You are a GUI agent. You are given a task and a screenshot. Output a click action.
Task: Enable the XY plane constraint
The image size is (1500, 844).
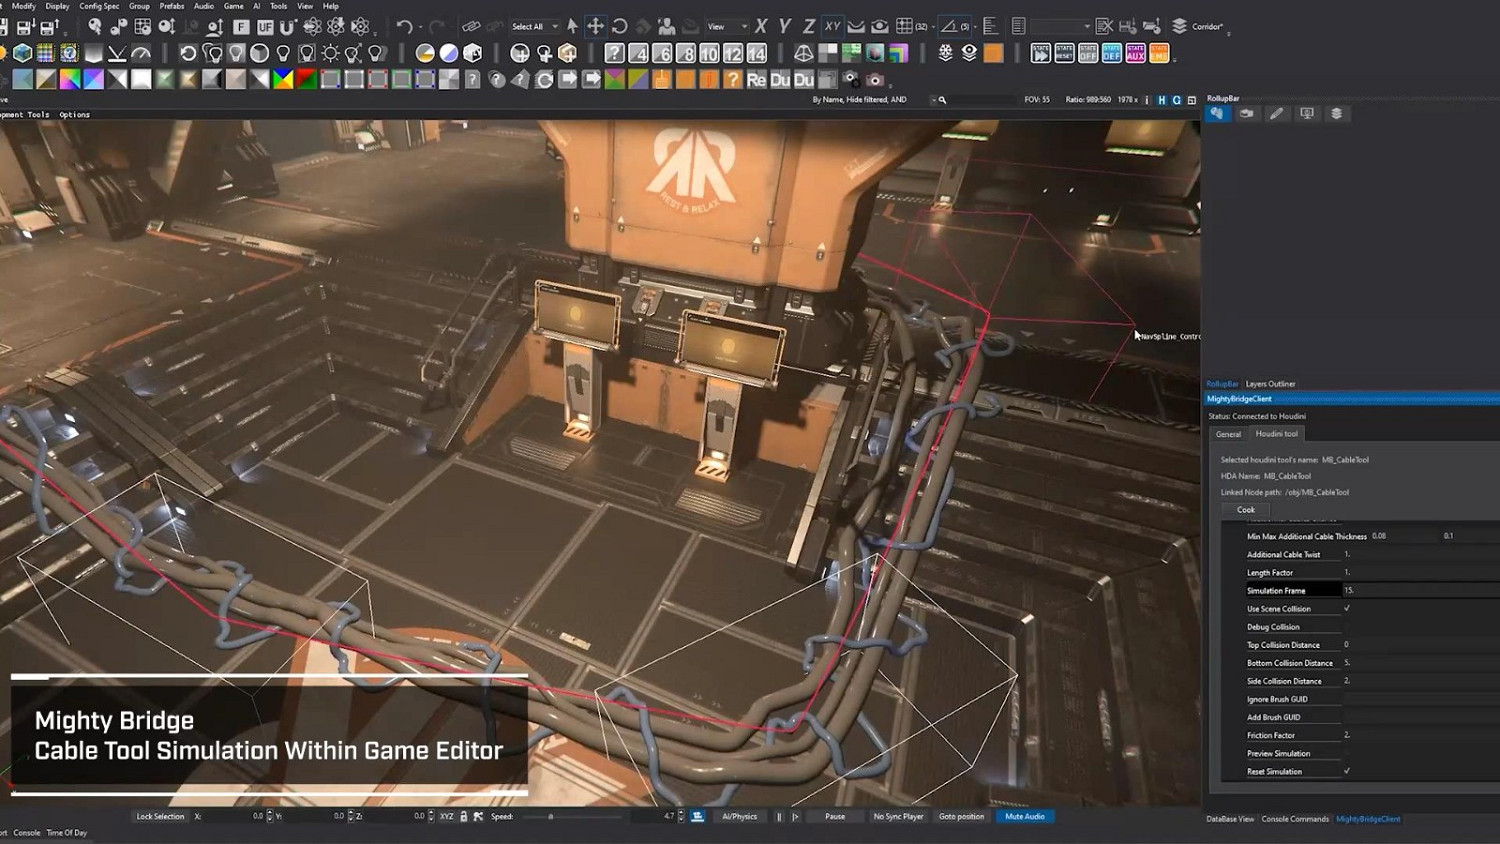pos(832,27)
